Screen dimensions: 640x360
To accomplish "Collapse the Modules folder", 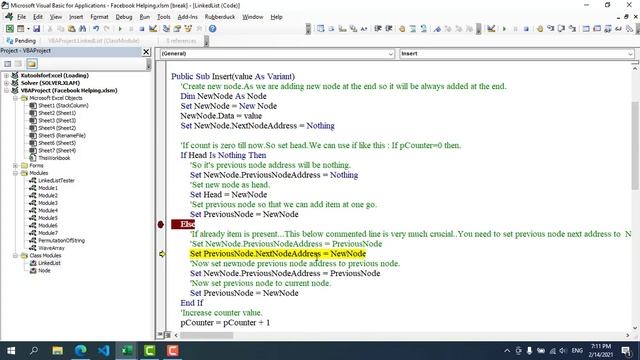I will [15, 173].
